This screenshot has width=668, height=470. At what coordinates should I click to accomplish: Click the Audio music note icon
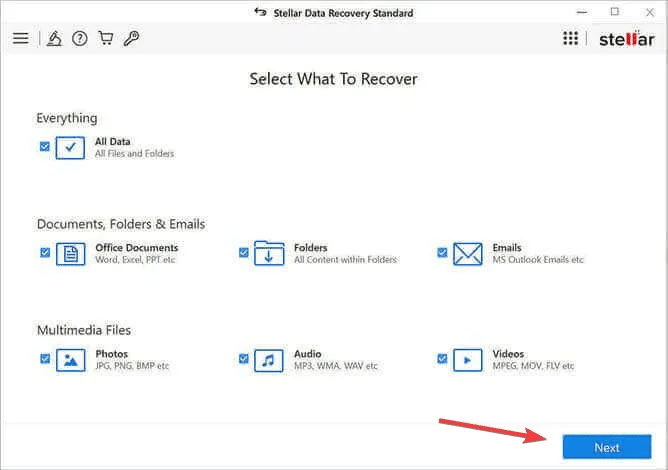tap(269, 360)
